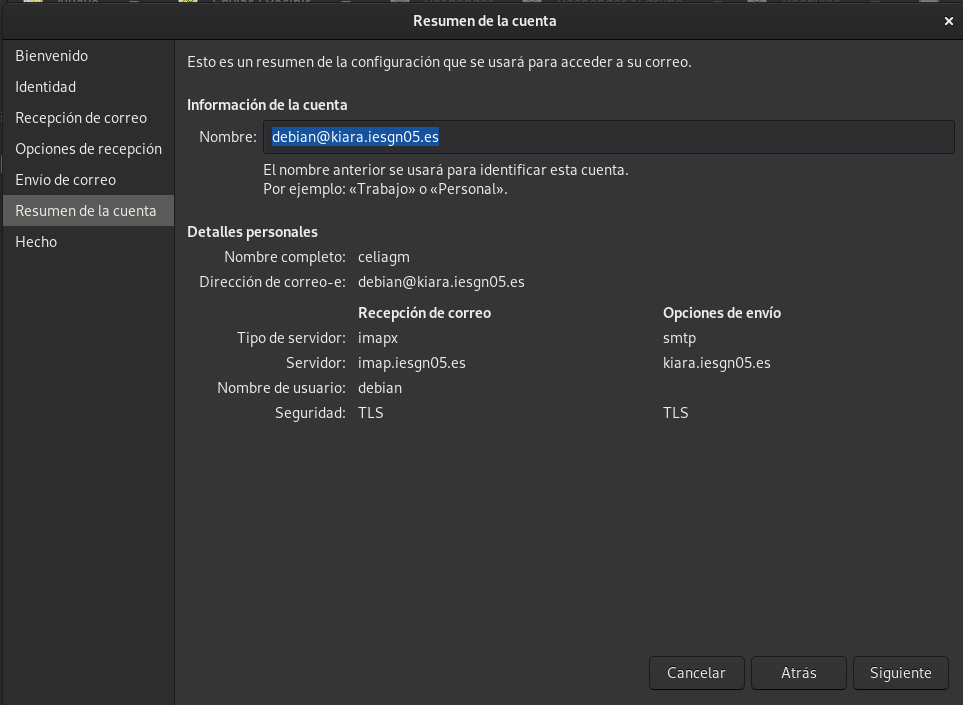
Task: Go to the Bienvenido step in sidebar
Action: click(x=52, y=56)
